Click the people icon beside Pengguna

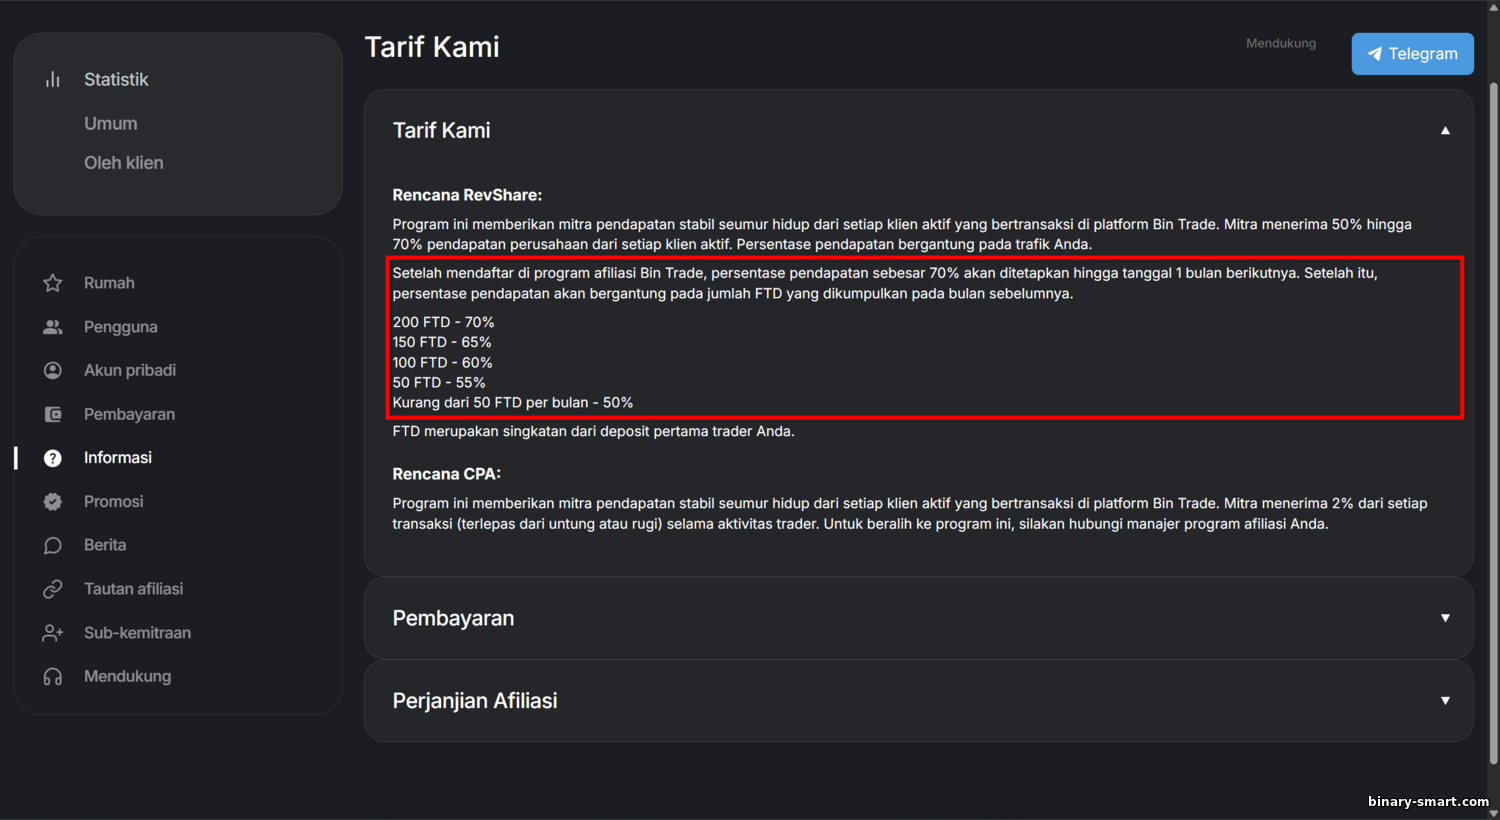(x=53, y=327)
